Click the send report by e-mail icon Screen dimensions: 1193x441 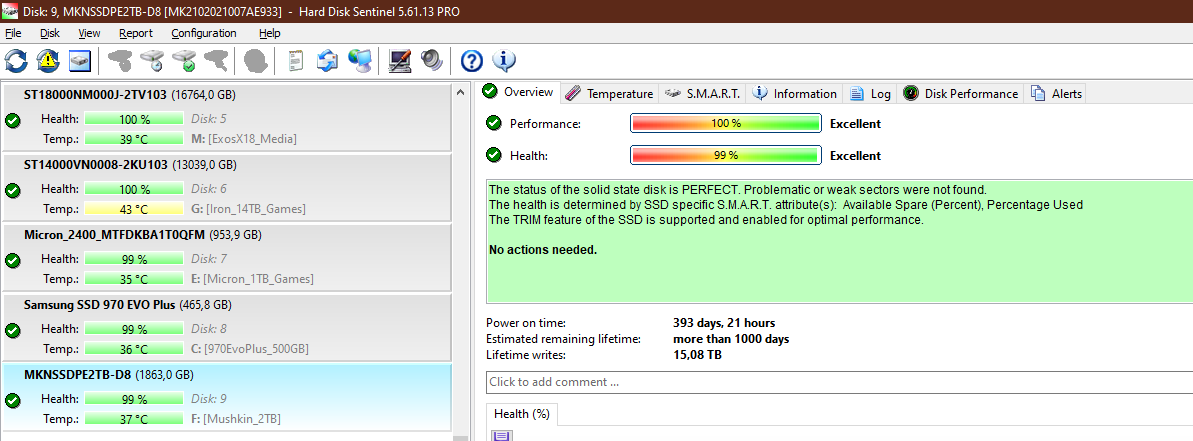tap(328, 61)
